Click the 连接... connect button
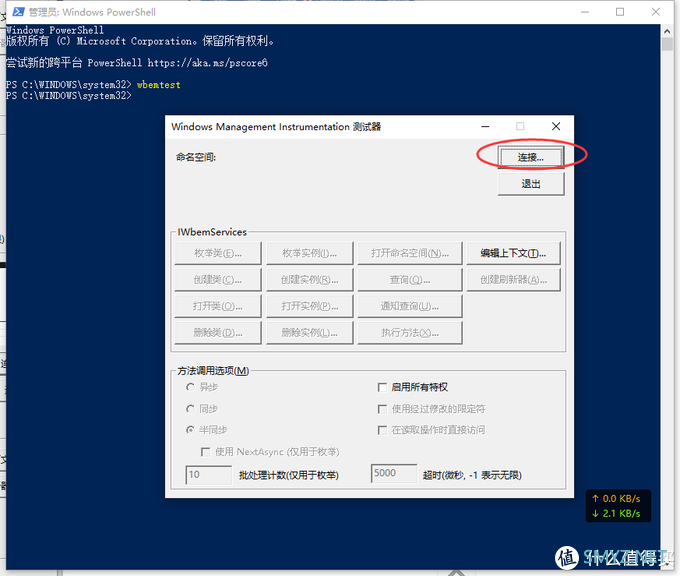 click(x=531, y=157)
